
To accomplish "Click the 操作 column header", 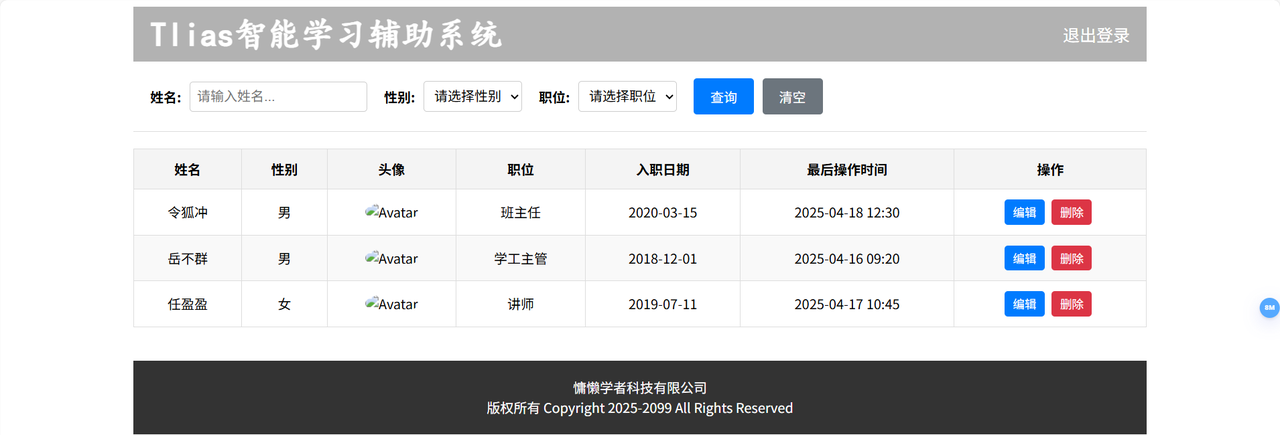I will point(1050,169).
